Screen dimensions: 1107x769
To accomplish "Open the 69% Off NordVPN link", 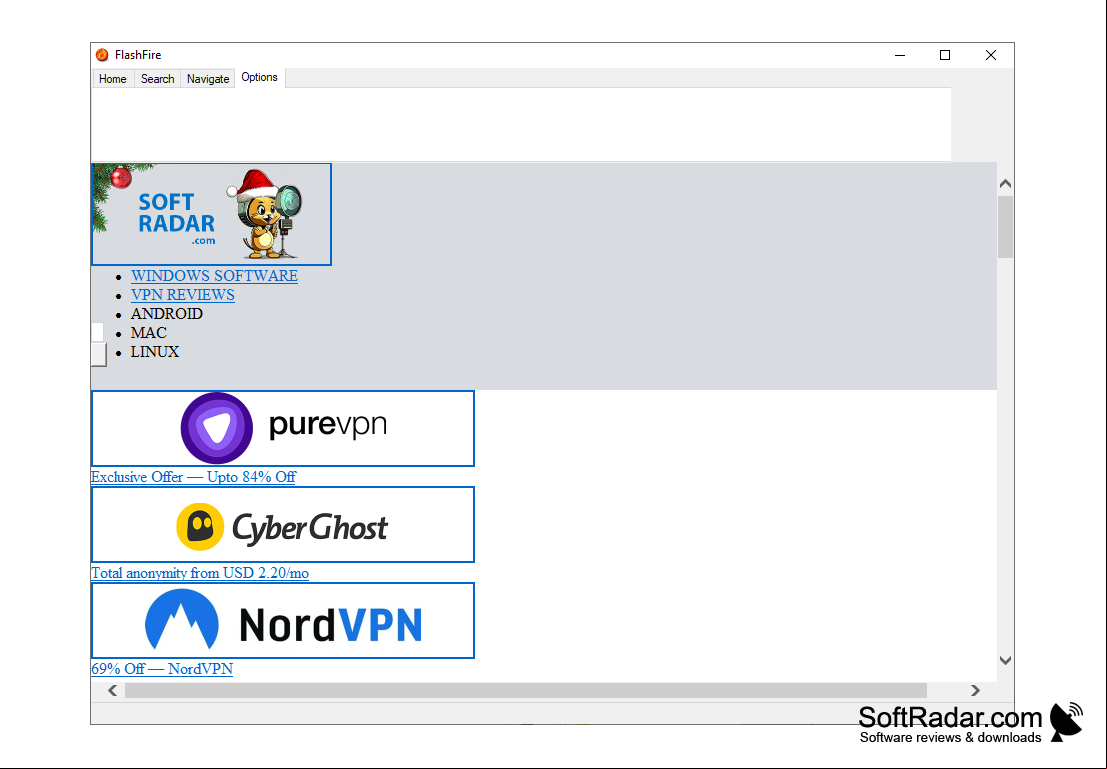I will click(162, 669).
